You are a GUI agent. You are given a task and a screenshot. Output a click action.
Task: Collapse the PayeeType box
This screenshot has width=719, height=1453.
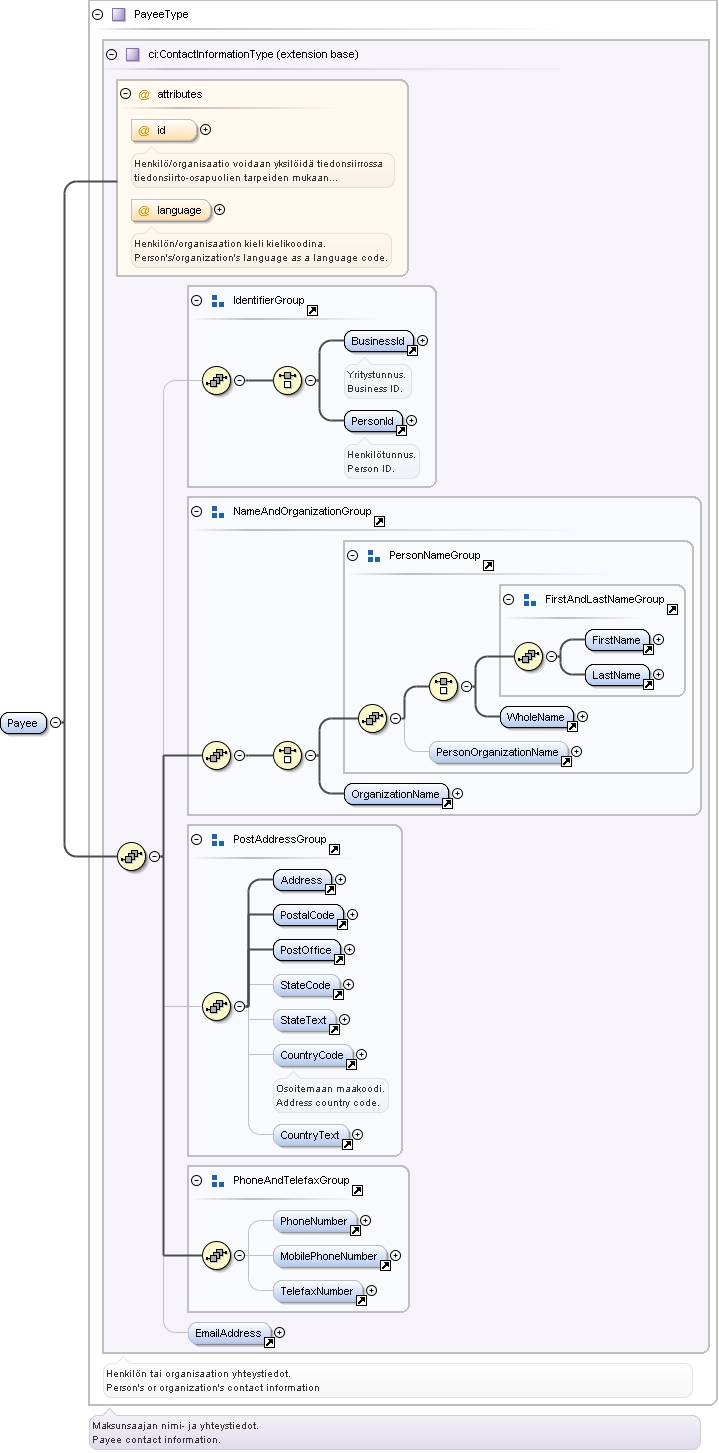(97, 15)
